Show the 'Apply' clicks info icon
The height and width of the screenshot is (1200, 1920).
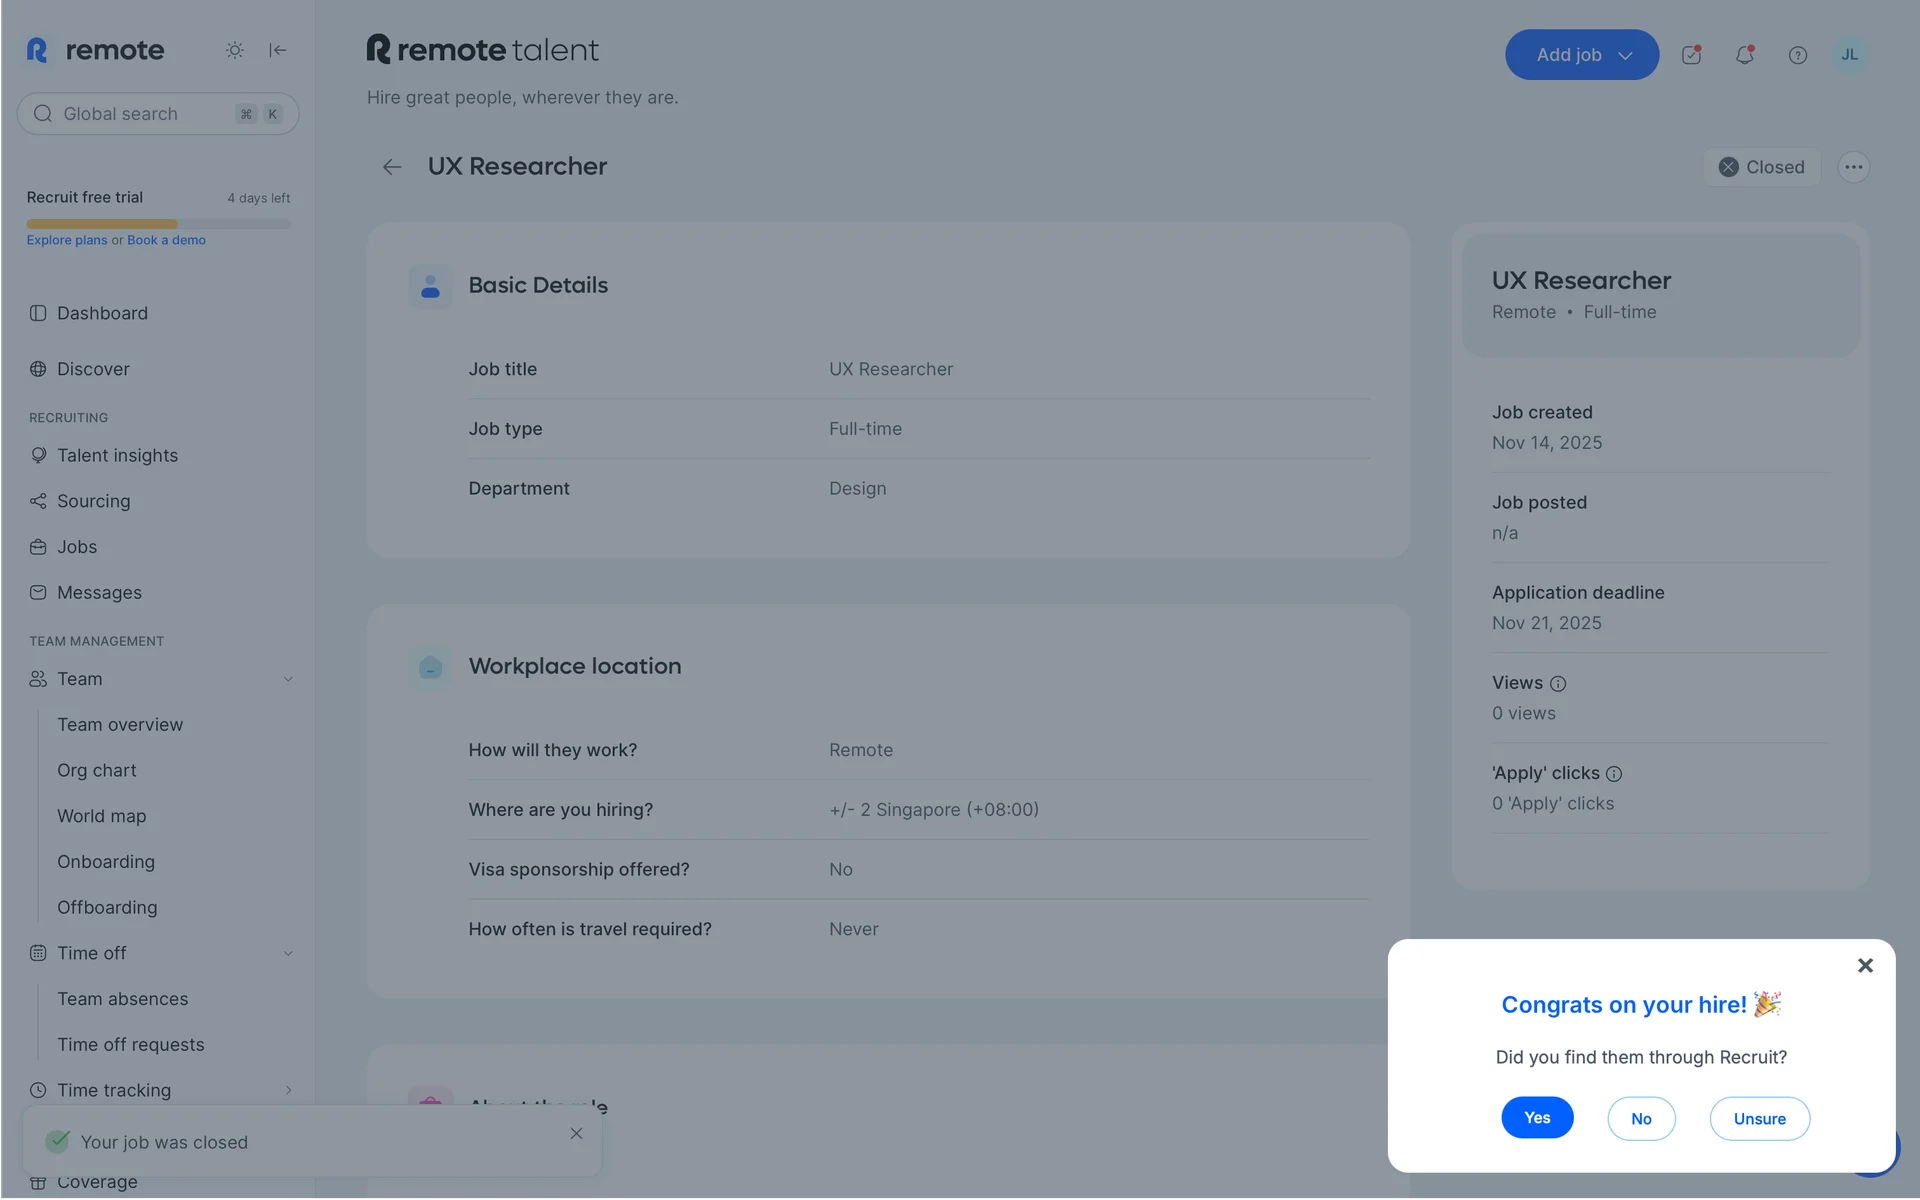click(x=1614, y=774)
